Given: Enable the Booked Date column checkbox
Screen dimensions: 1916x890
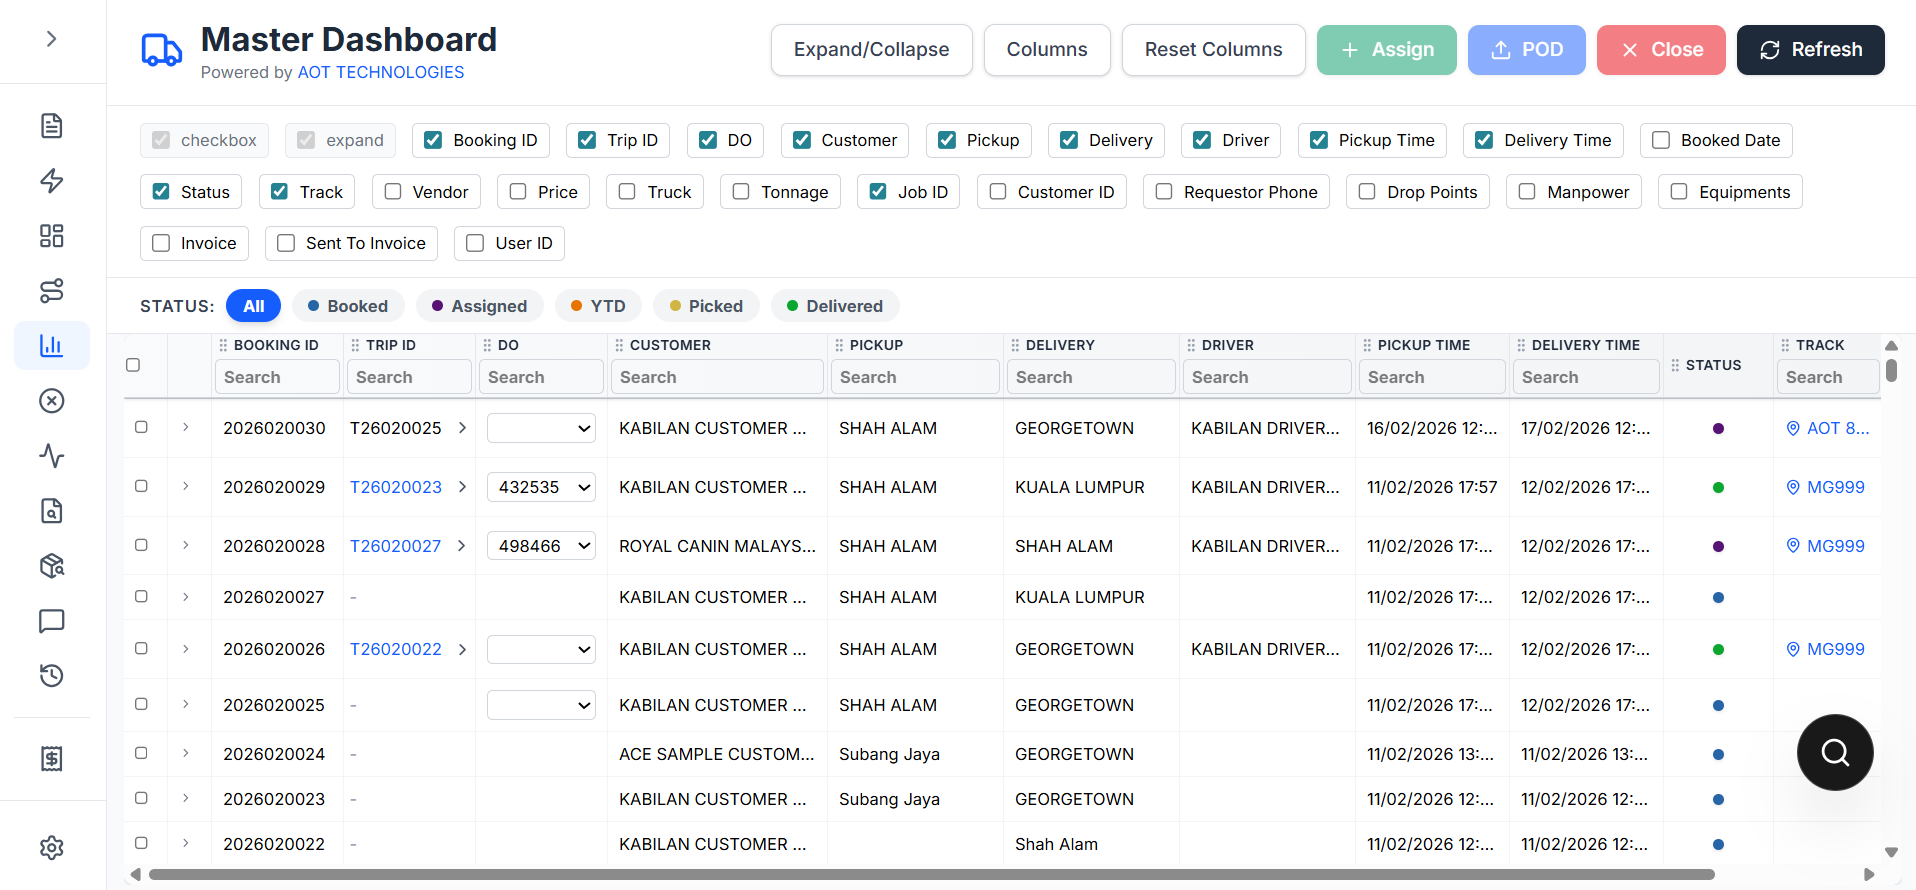Looking at the screenshot, I should coord(1661,140).
